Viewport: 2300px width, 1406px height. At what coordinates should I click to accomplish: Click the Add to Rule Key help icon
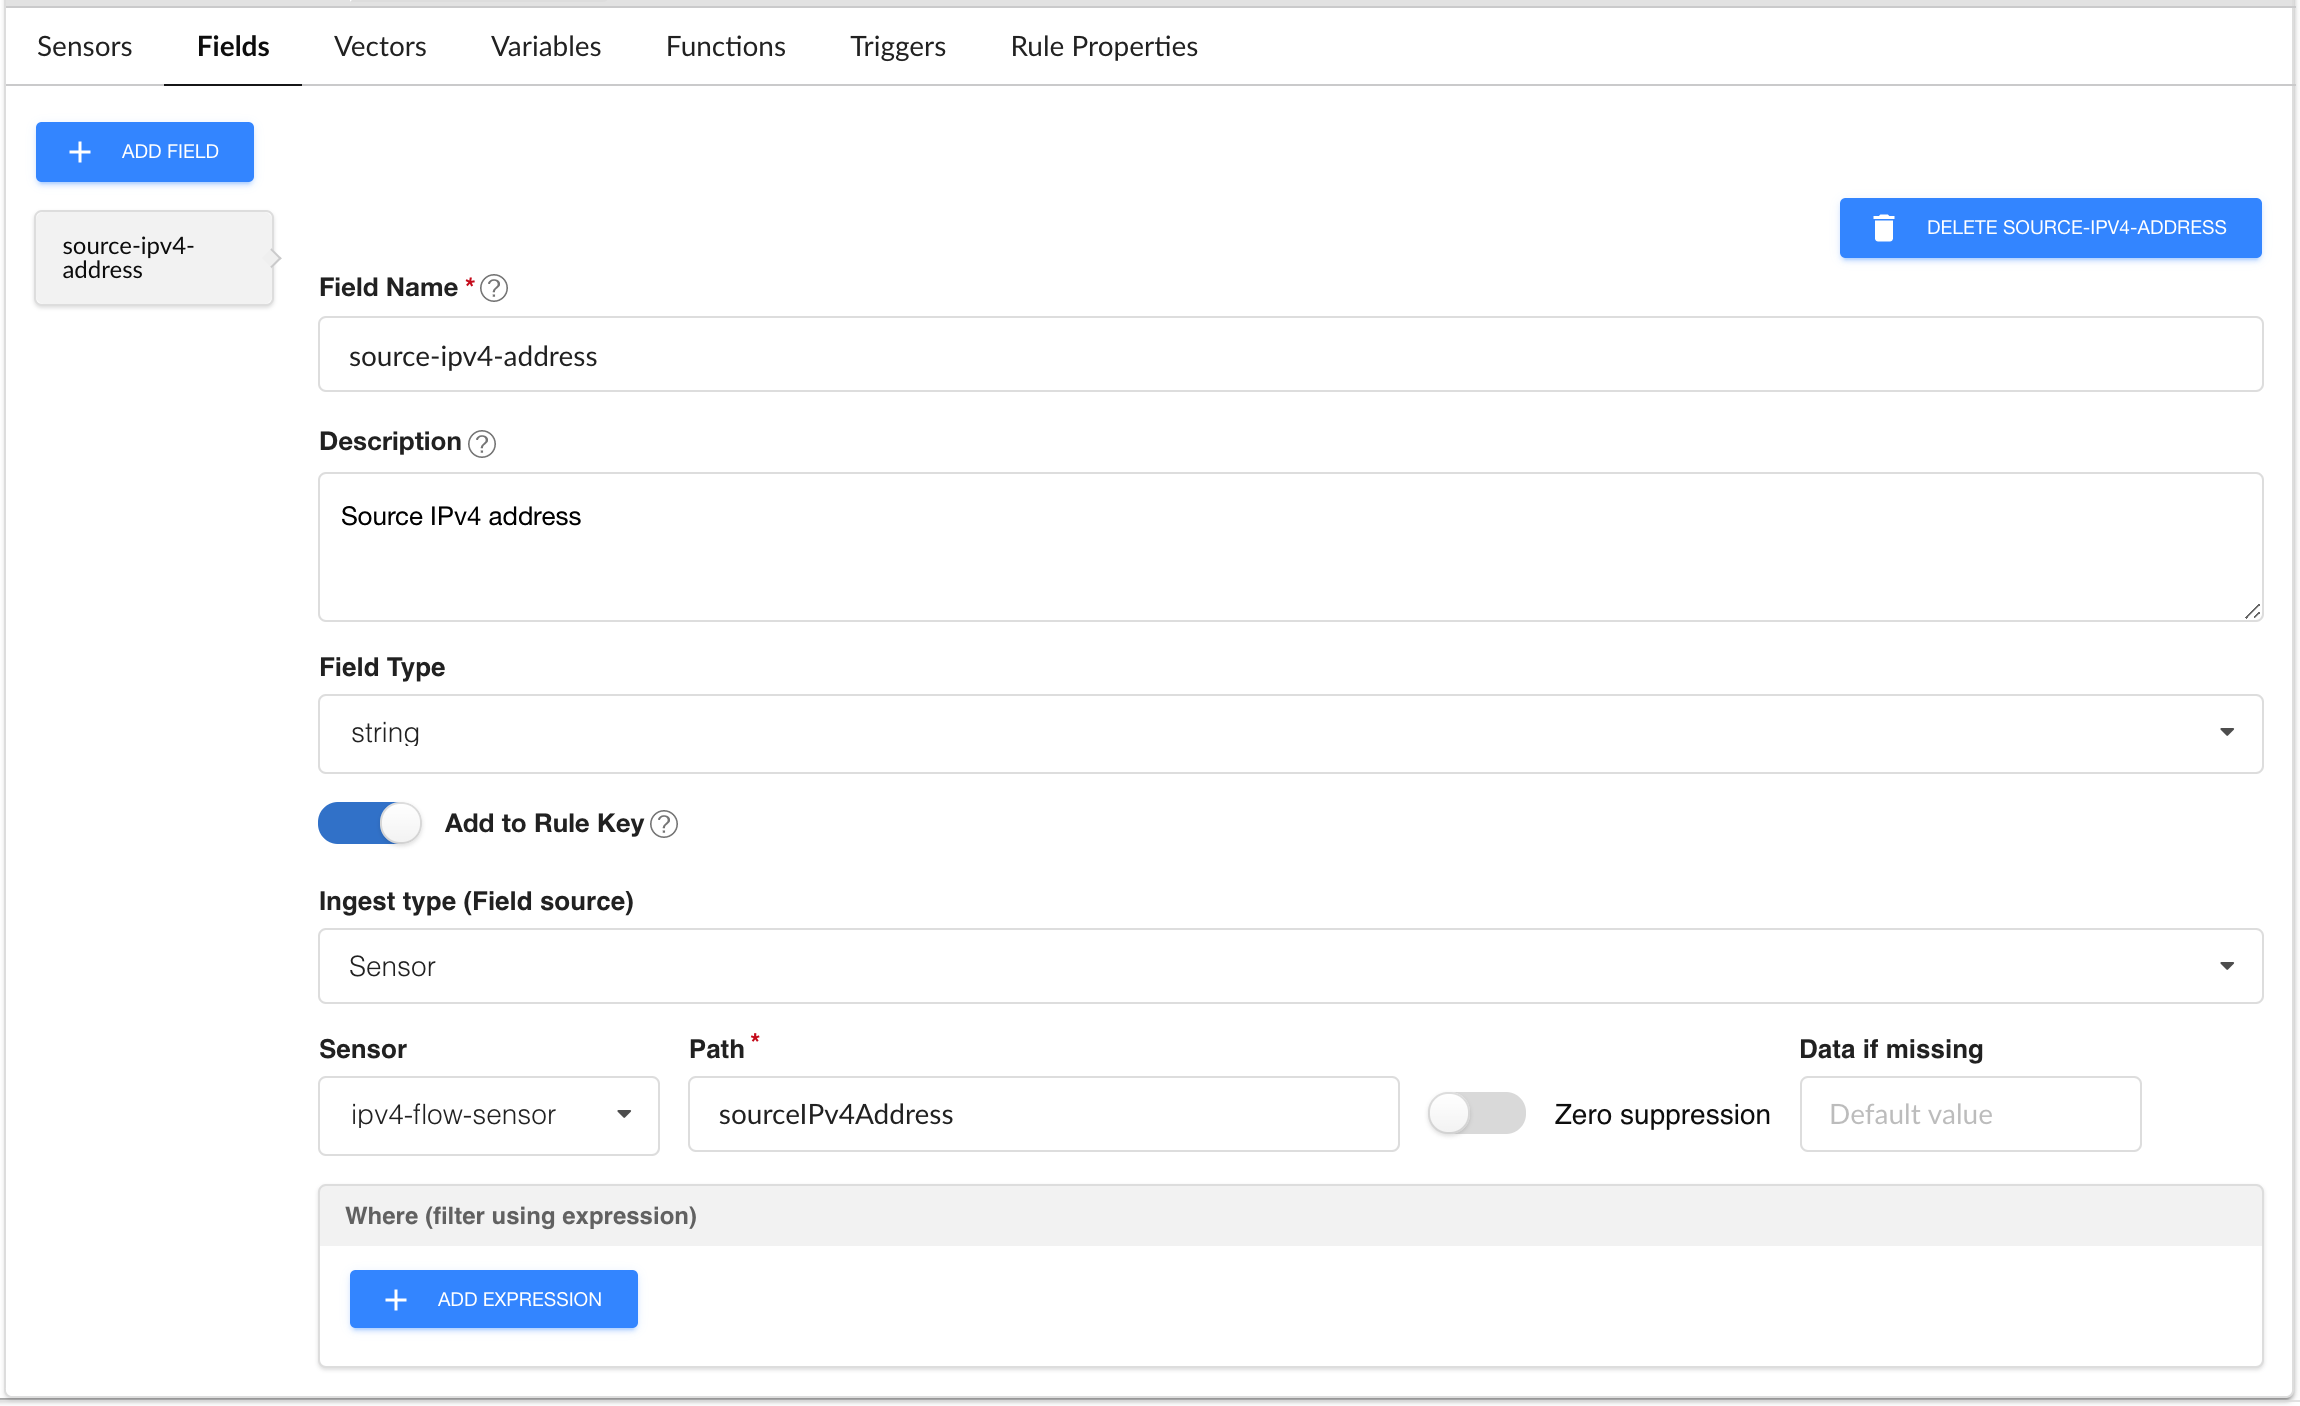664,824
